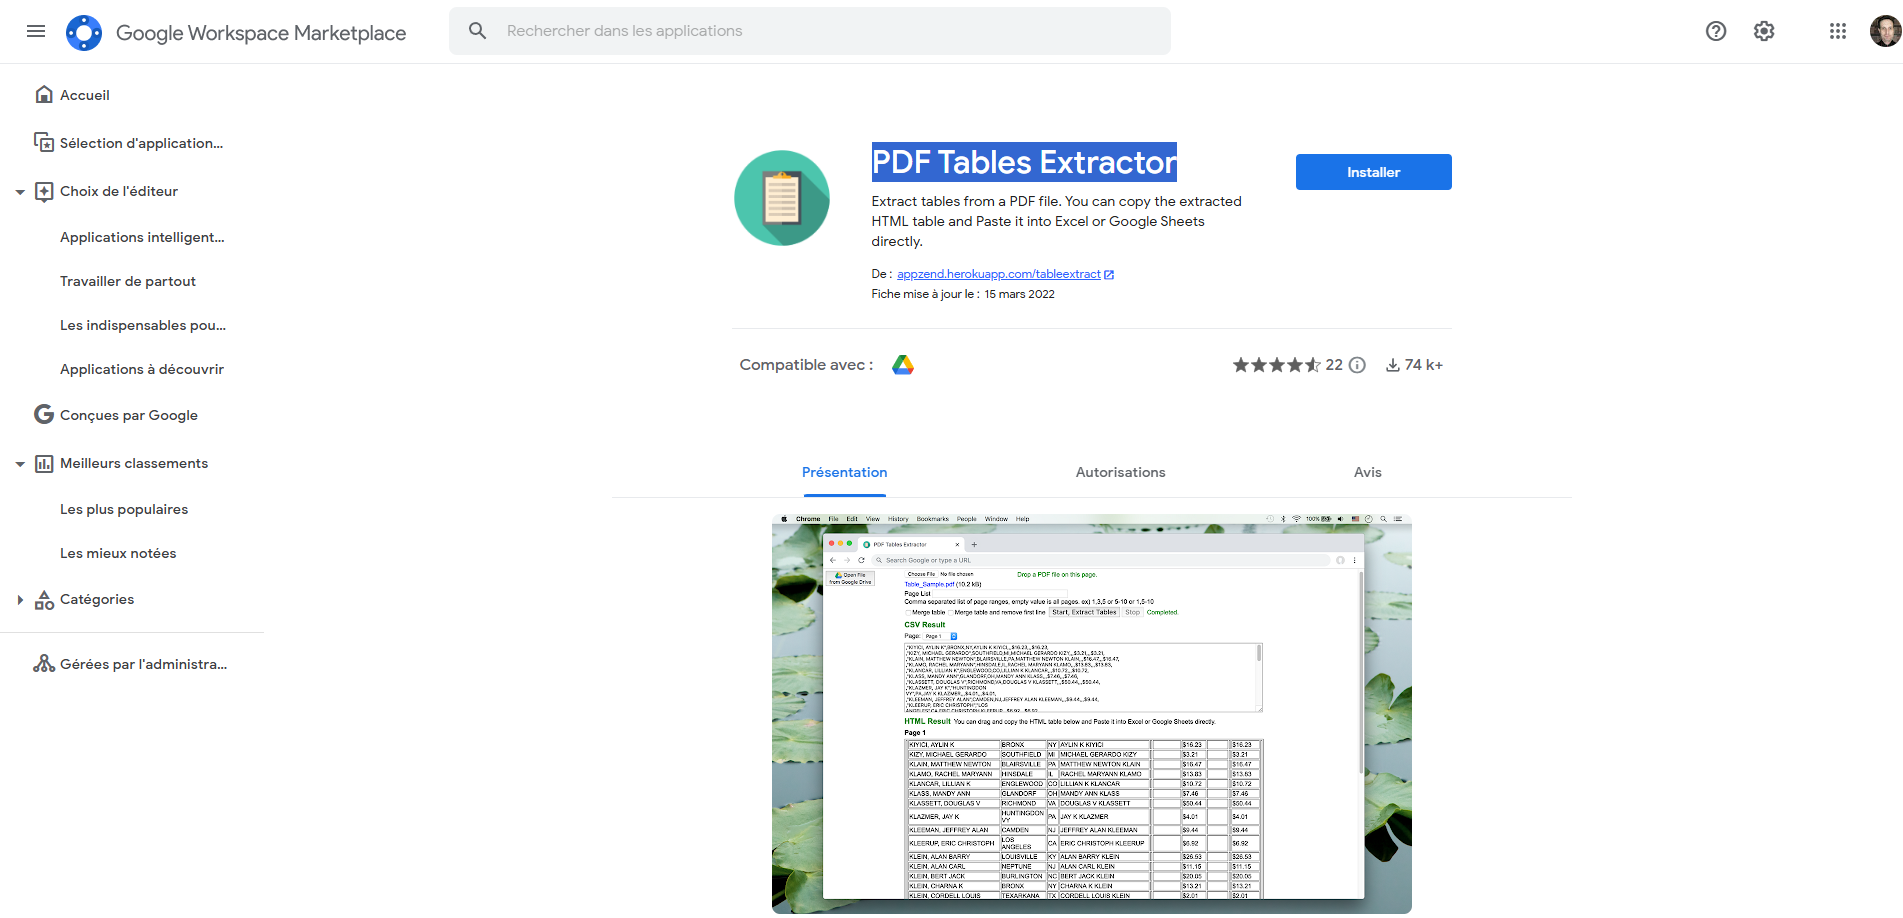This screenshot has height=918, width=1903.
Task: Click the Conçues par Google G icon
Action: click(44, 414)
